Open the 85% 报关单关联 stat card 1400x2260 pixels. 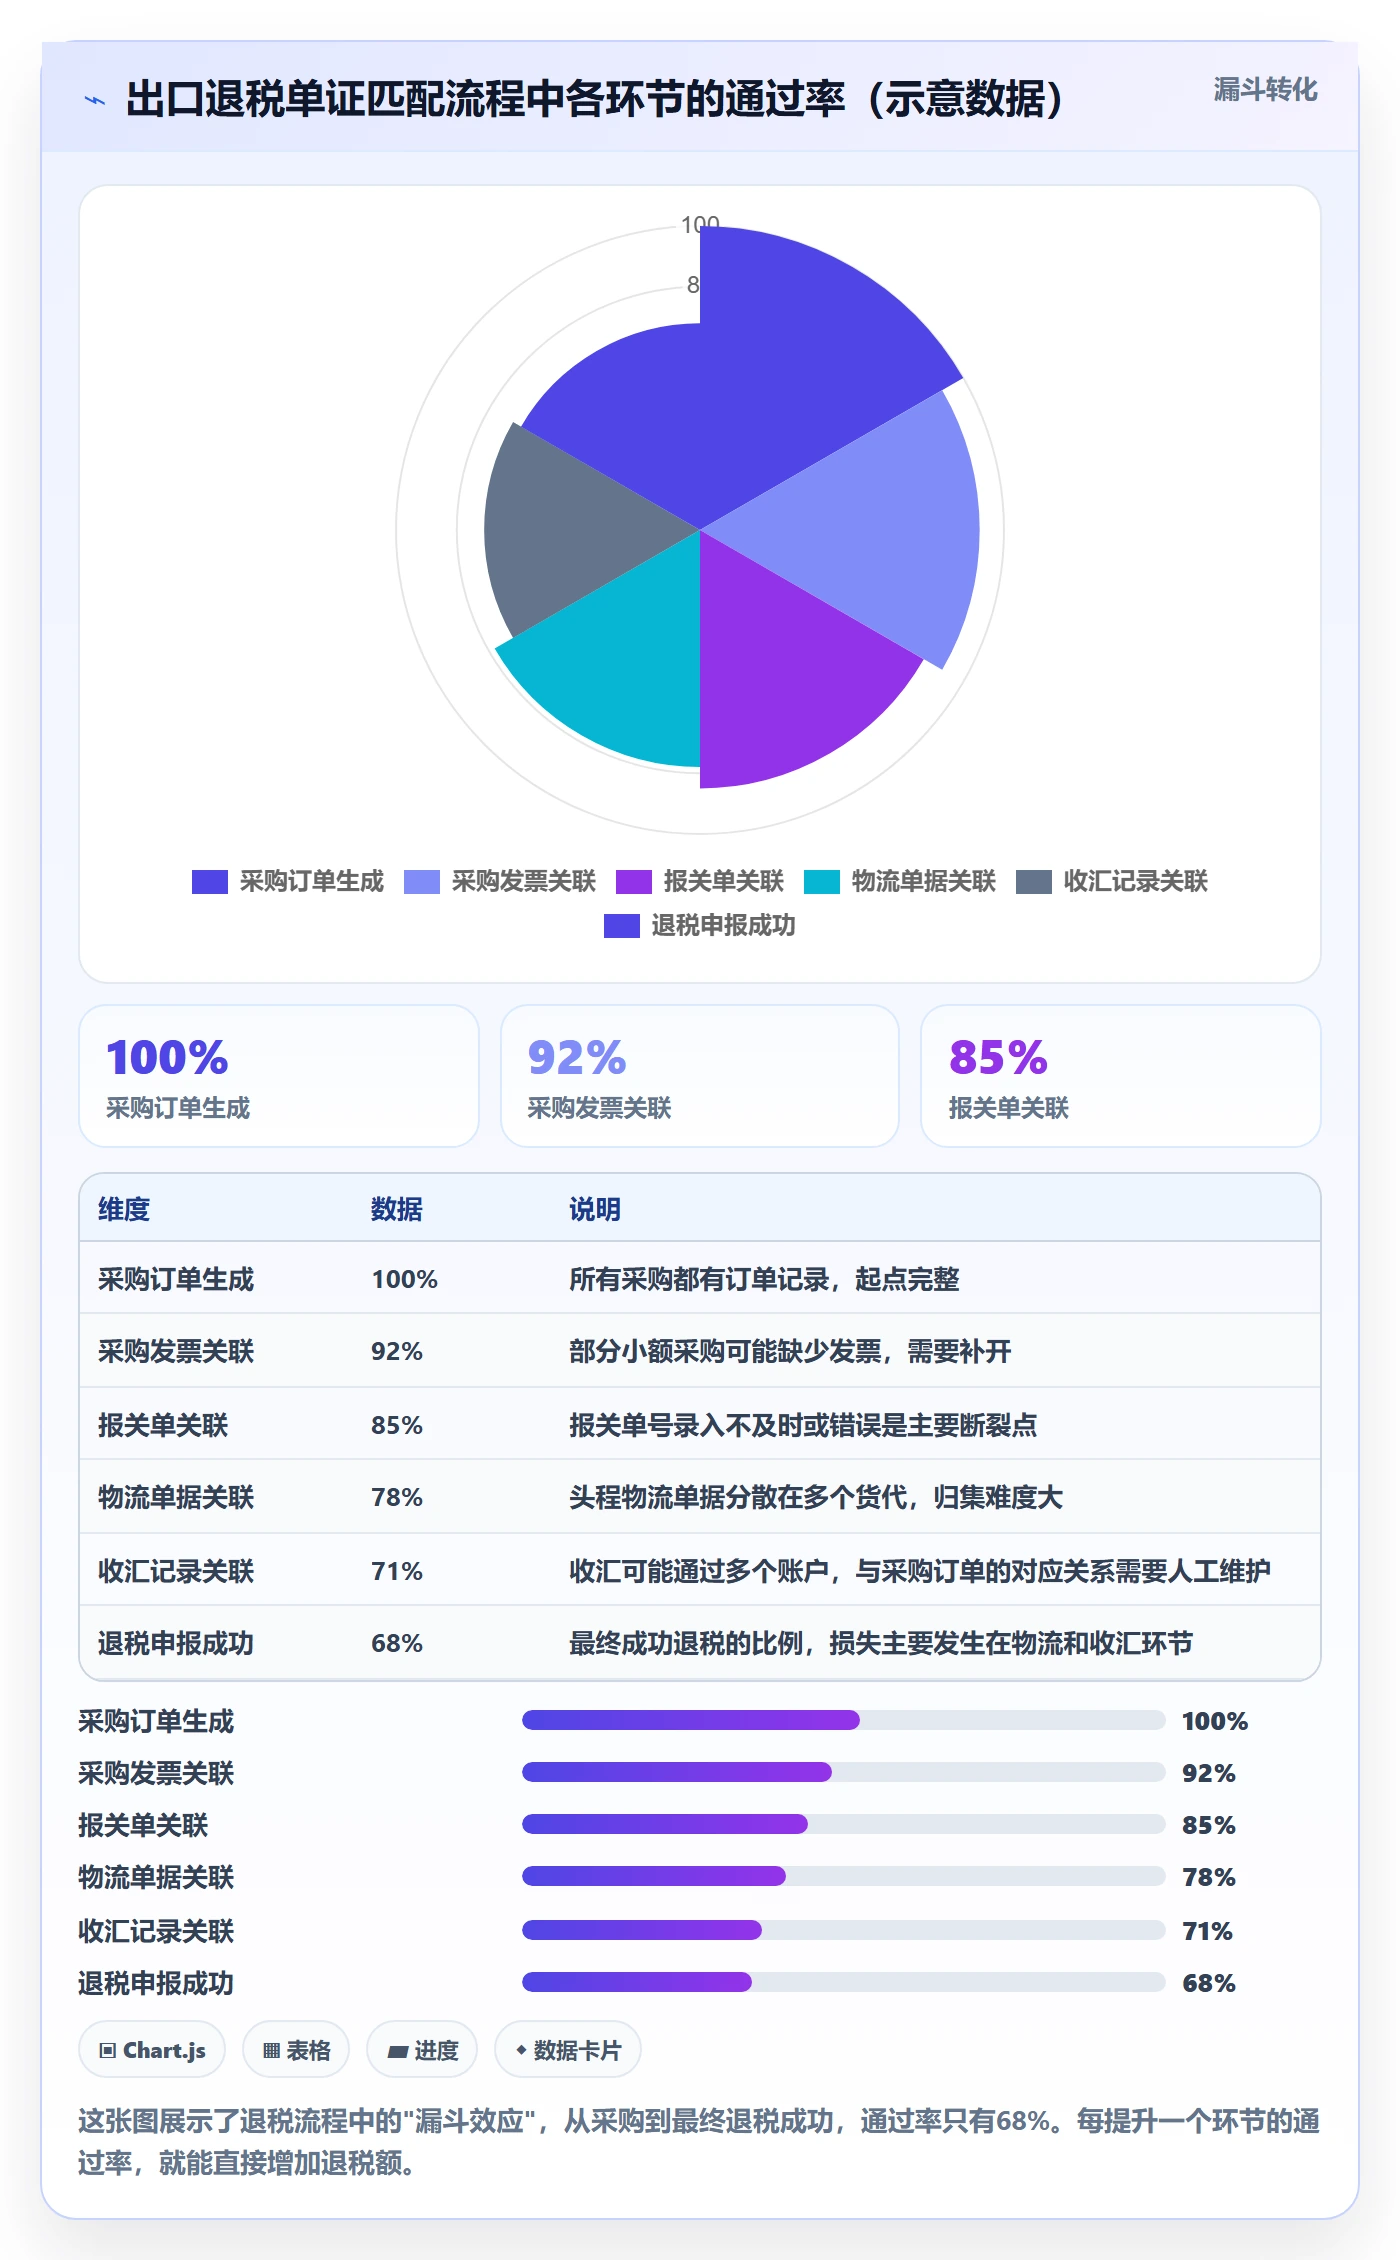tap(1121, 1076)
